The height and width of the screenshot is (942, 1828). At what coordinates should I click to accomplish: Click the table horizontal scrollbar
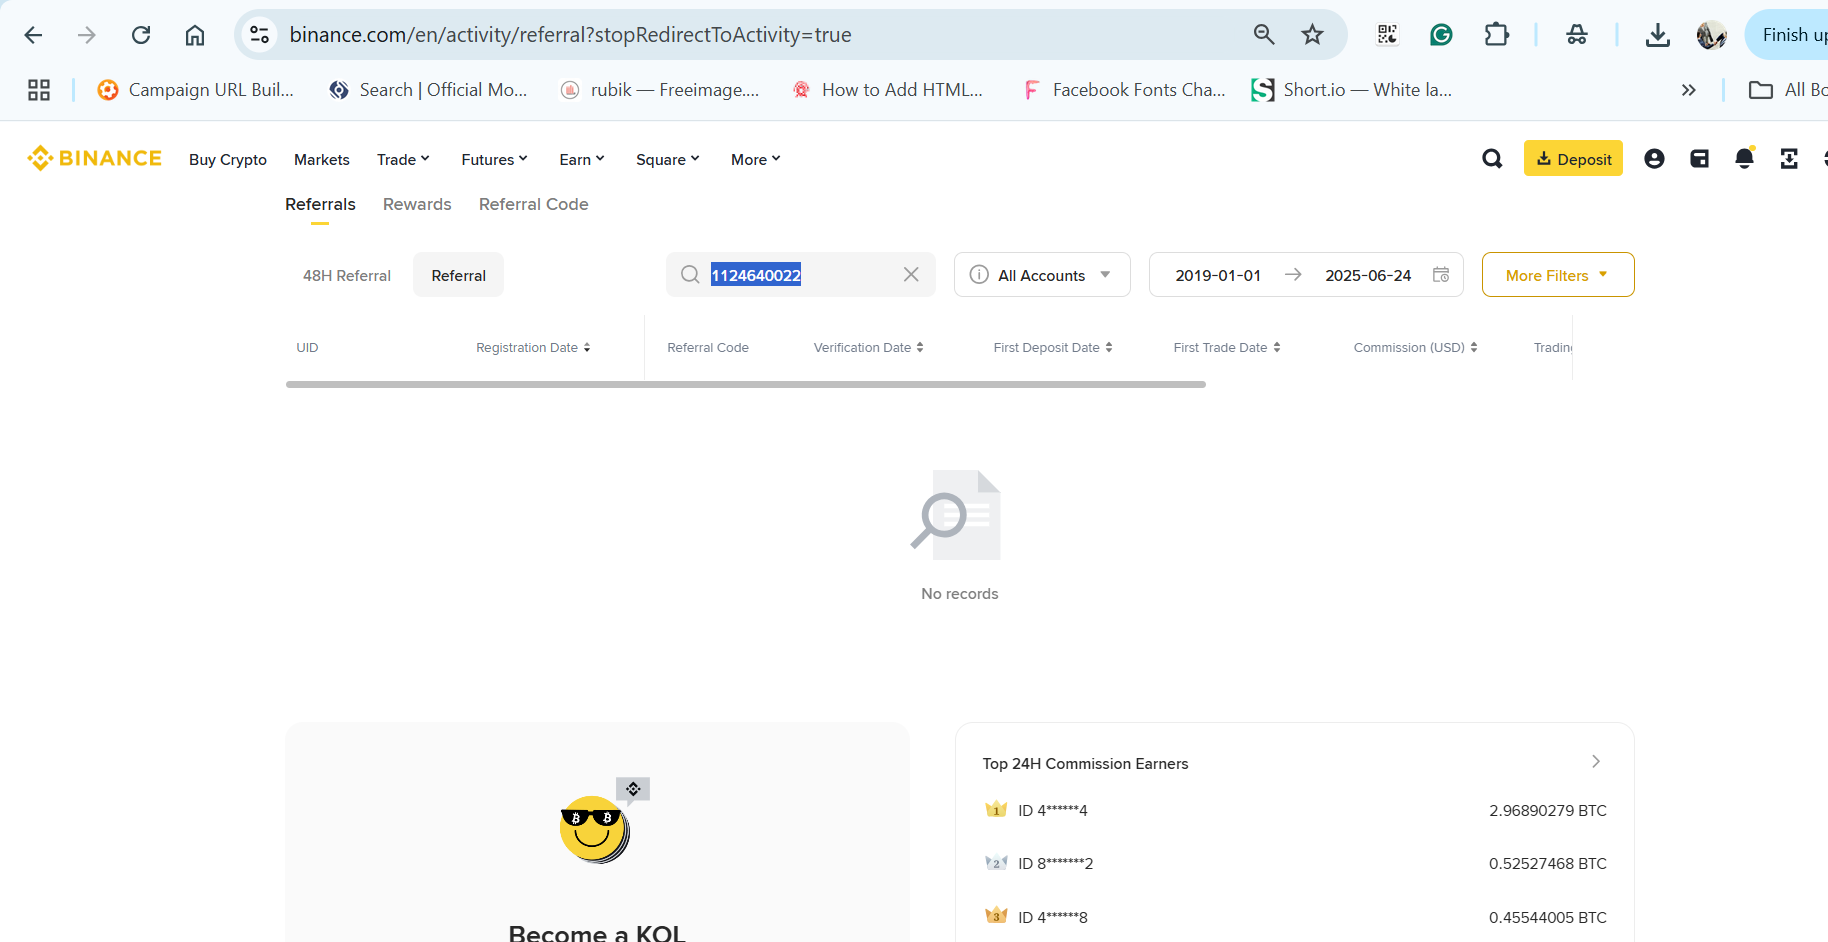pos(746,384)
